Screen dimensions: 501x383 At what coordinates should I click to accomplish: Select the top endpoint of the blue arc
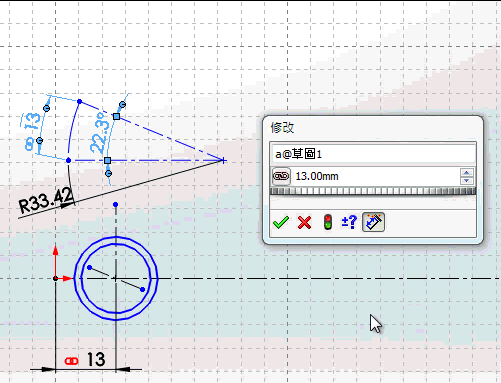(79, 101)
